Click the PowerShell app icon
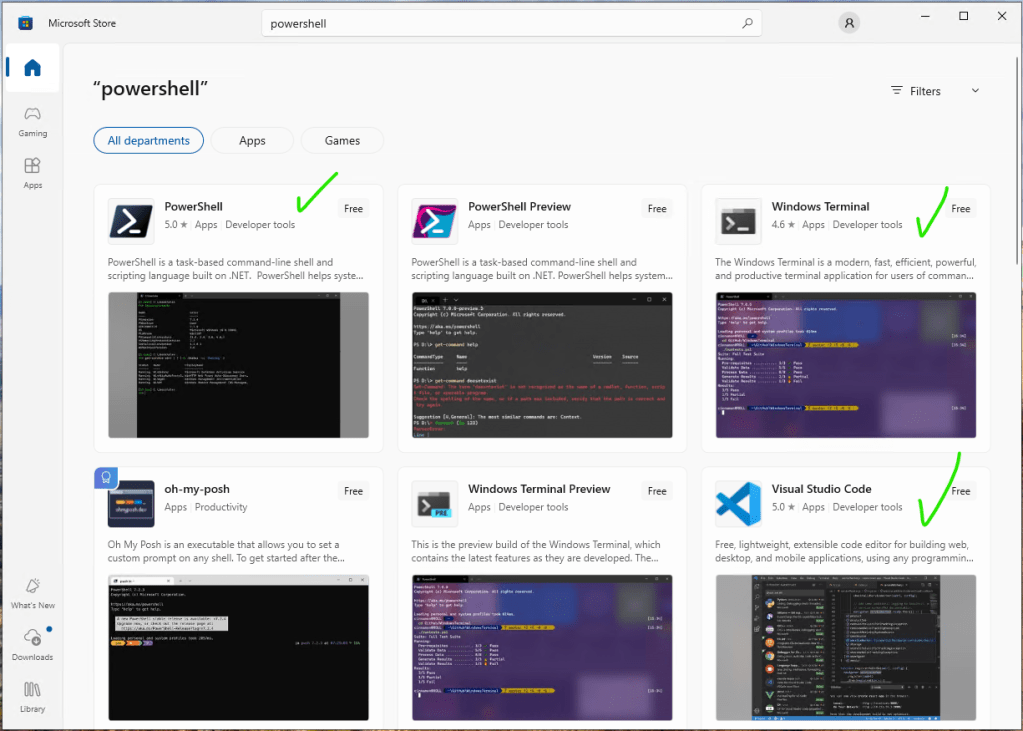The width and height of the screenshot is (1023, 731). [131, 221]
